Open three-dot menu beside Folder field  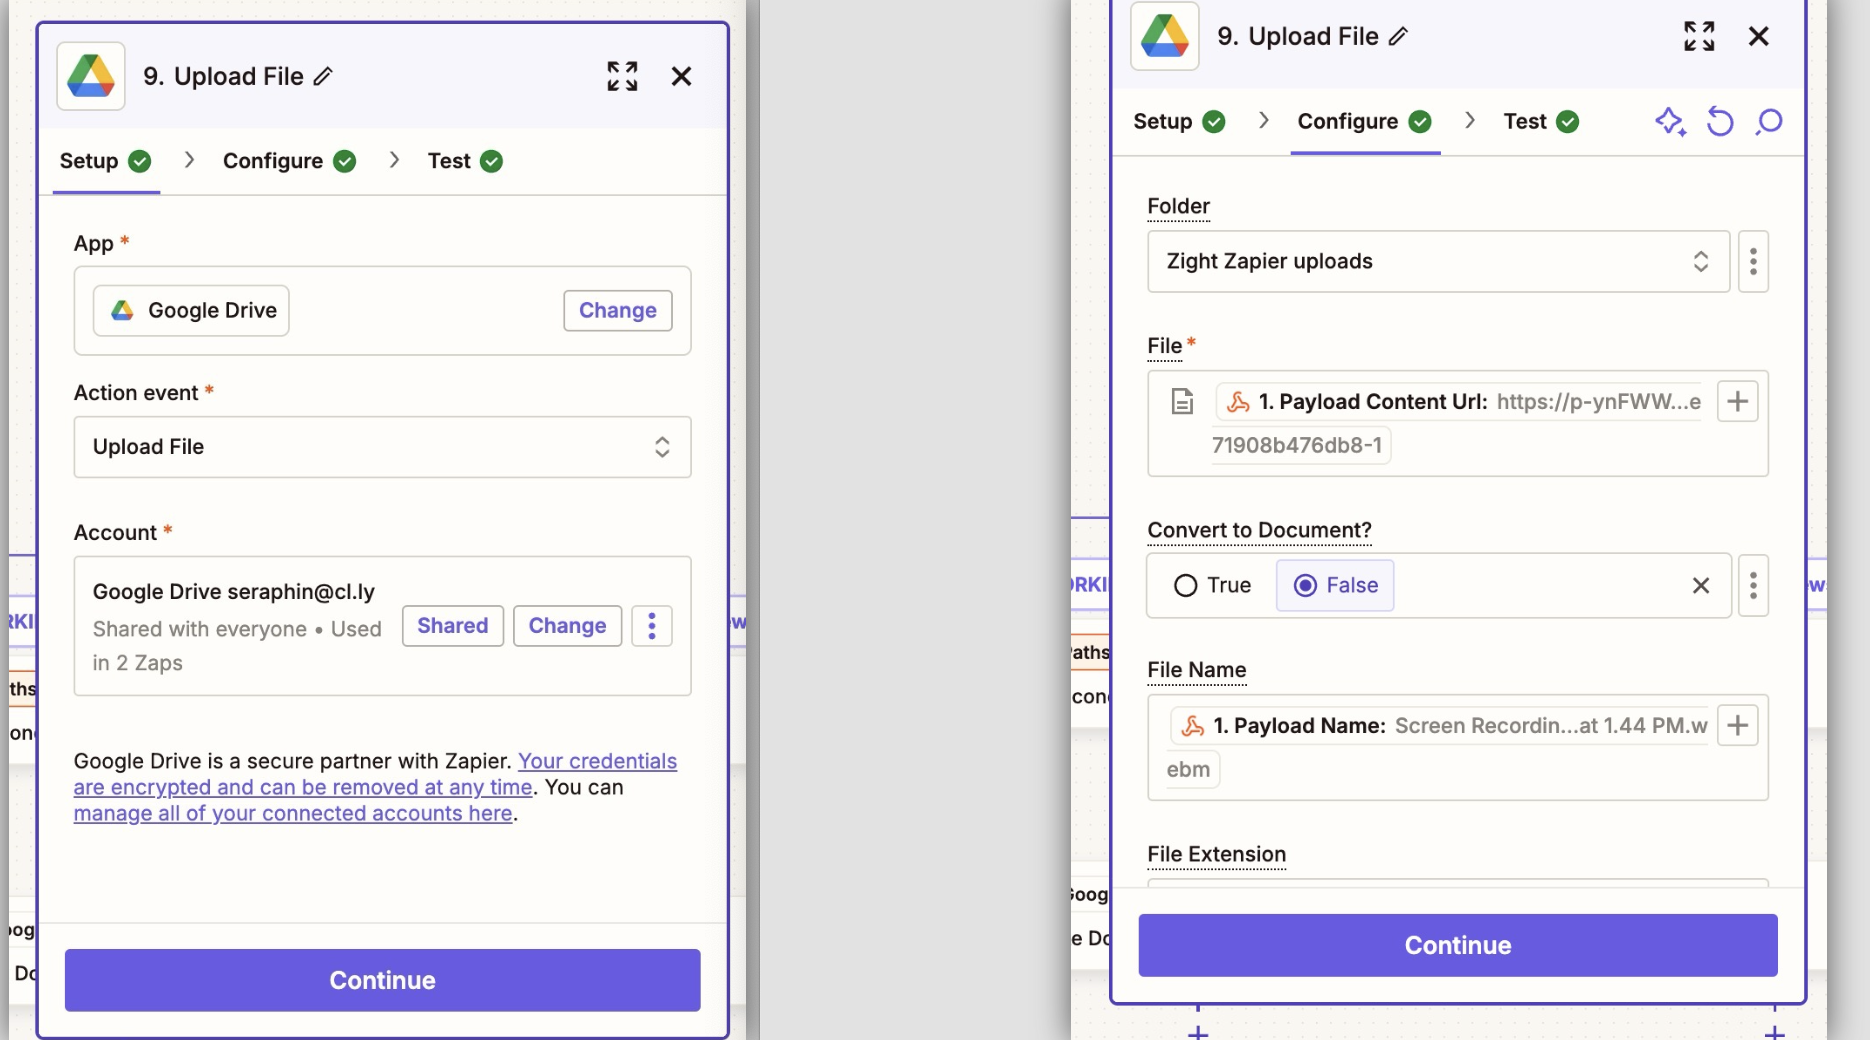click(x=1753, y=262)
